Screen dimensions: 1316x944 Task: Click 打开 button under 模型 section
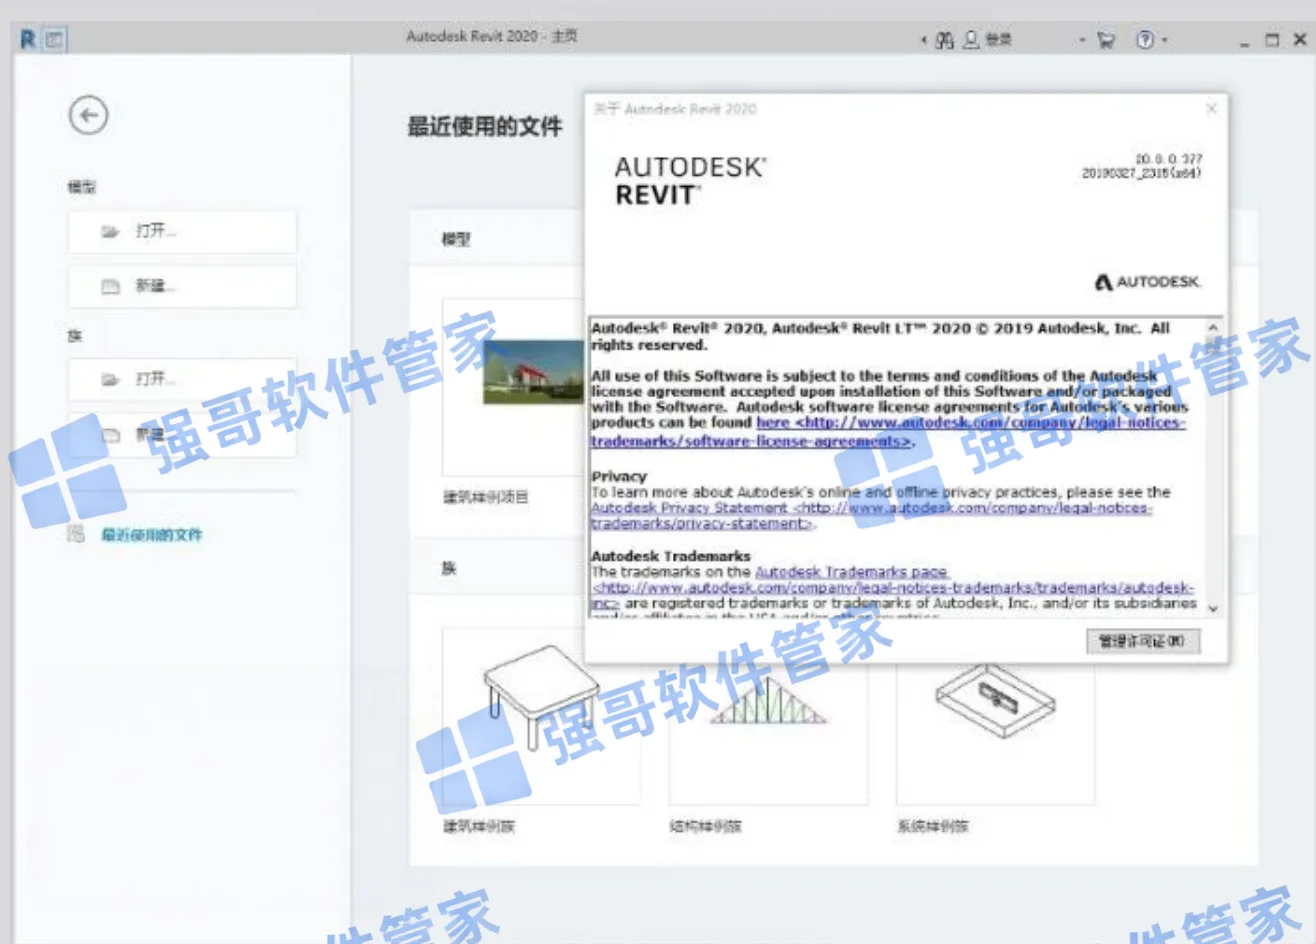[182, 231]
